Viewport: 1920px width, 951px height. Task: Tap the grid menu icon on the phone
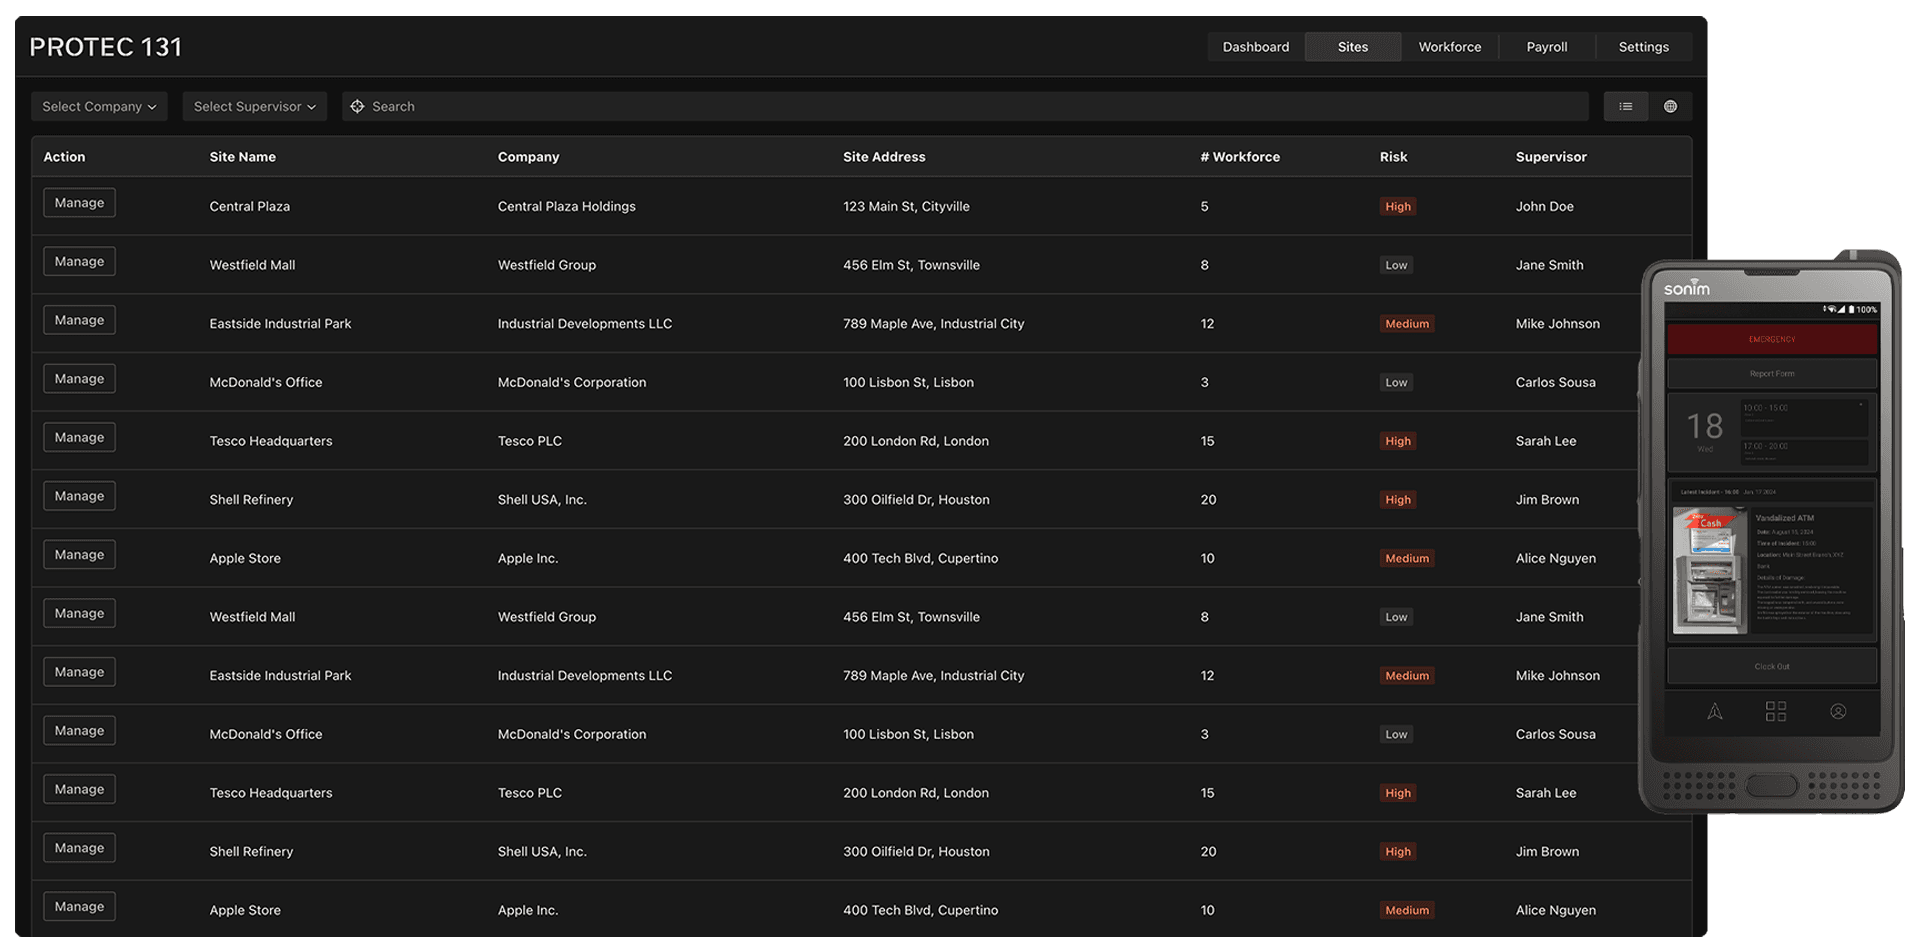click(1776, 711)
